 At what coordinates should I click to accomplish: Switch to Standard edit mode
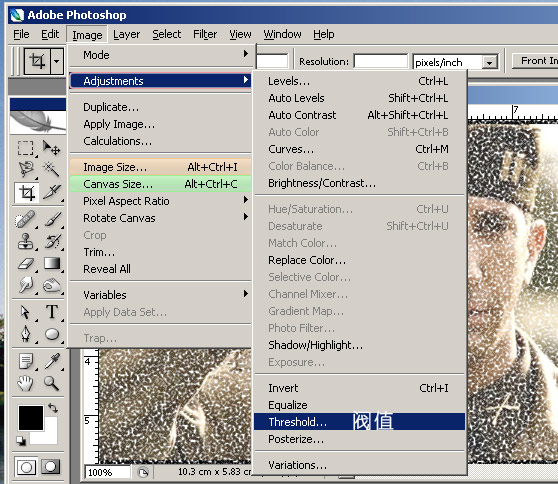point(26,467)
